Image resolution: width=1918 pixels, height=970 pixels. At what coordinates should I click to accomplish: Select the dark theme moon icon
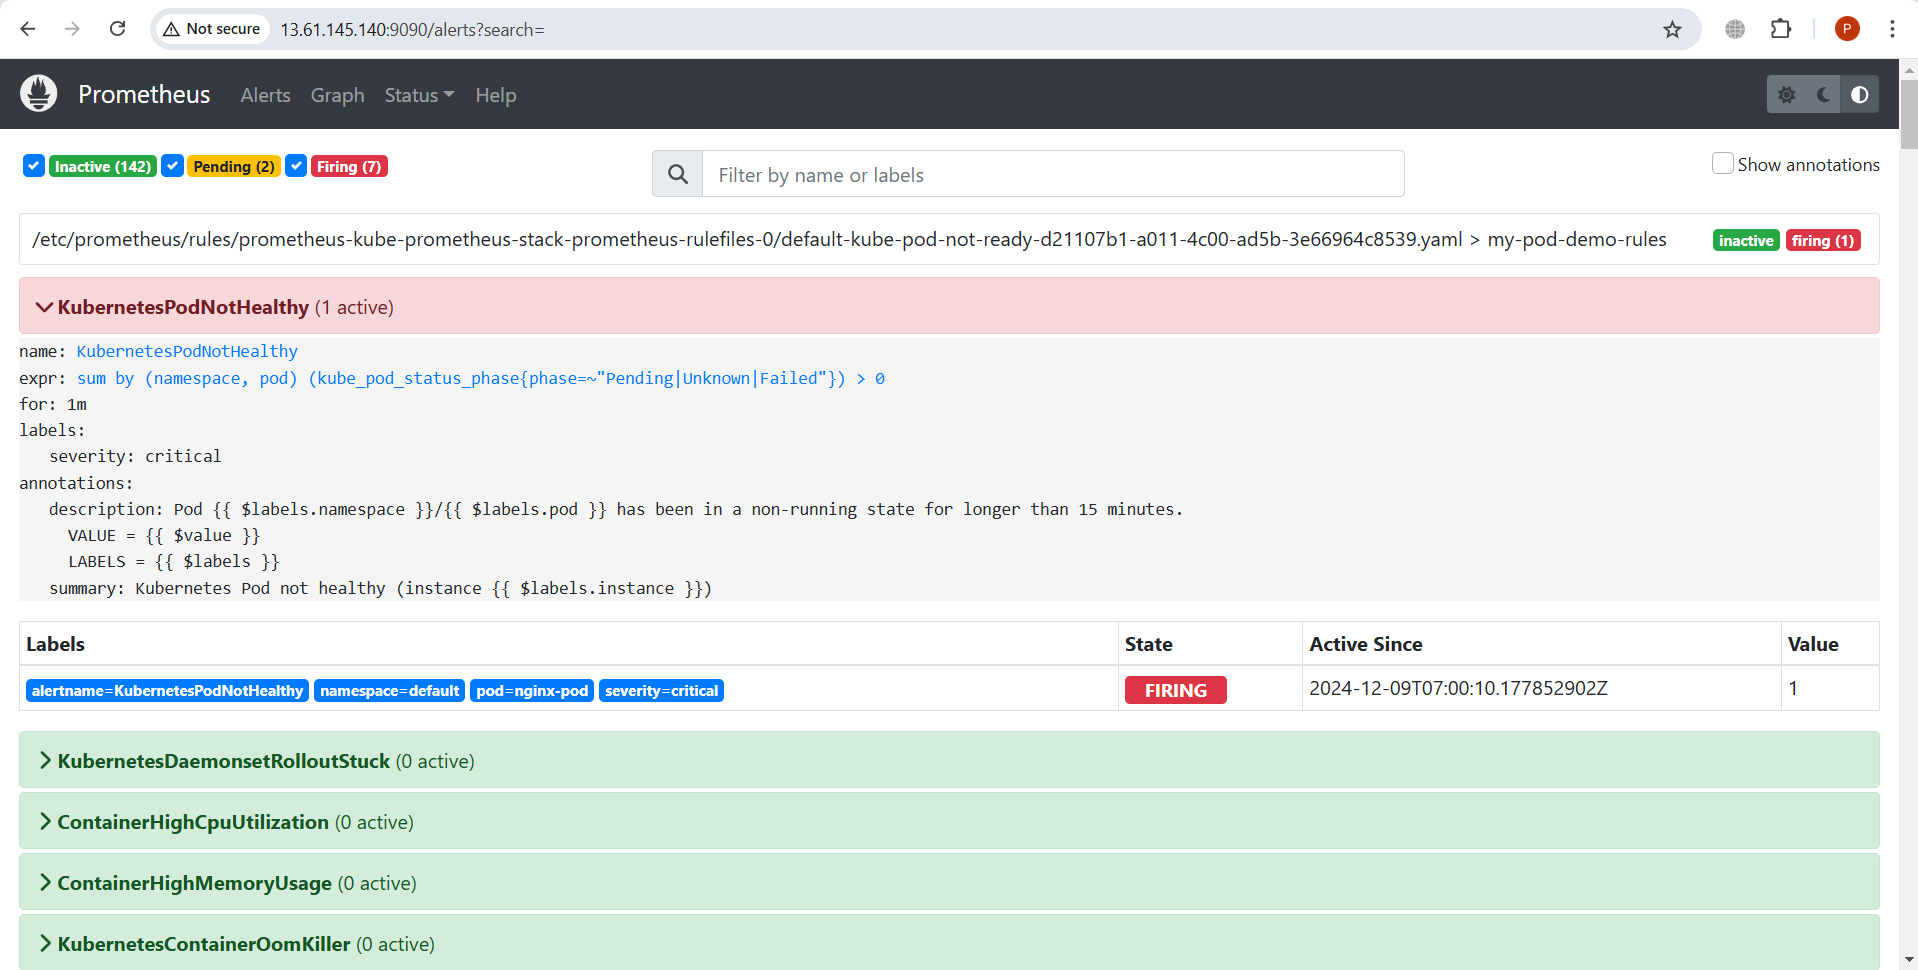coord(1823,94)
